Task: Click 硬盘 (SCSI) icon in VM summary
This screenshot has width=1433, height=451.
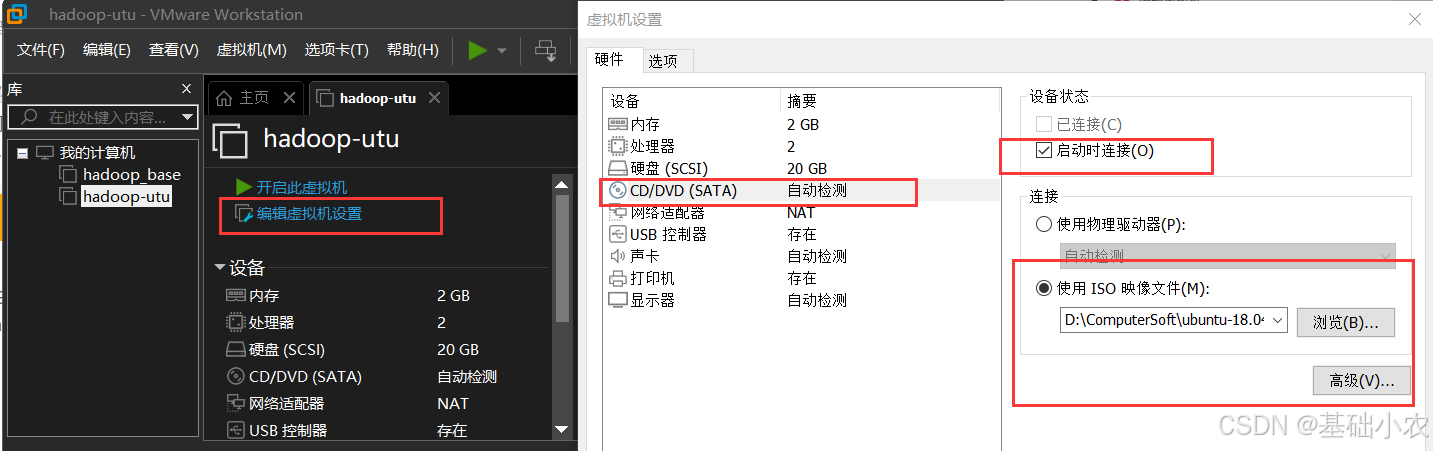Action: coord(236,350)
